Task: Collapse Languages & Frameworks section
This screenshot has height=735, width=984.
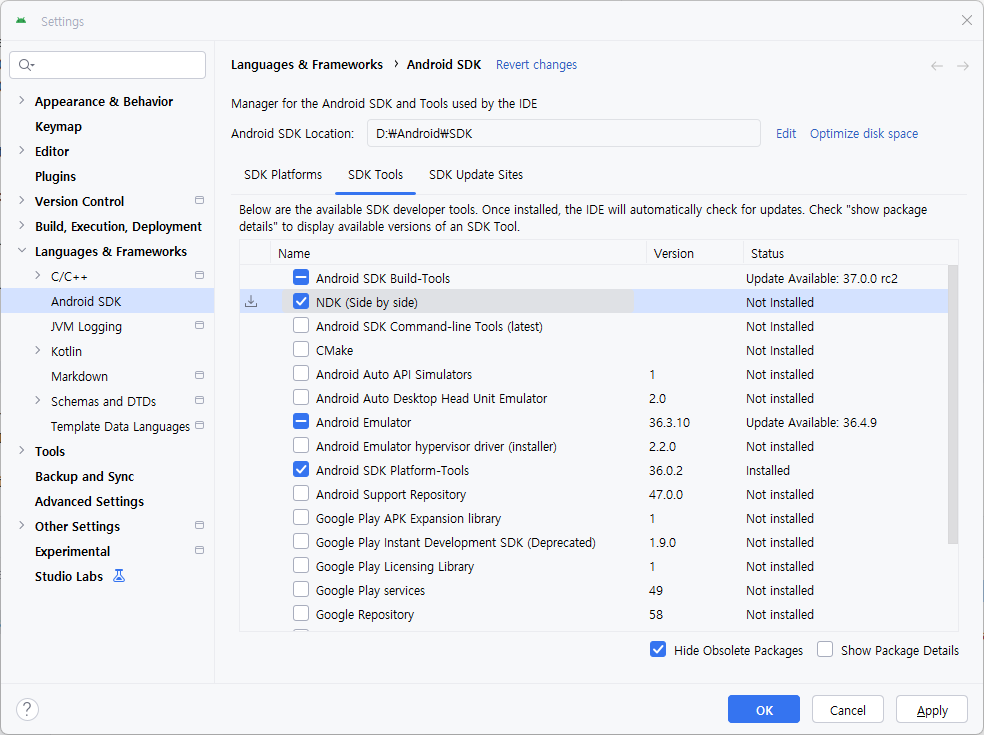Action: [22, 250]
